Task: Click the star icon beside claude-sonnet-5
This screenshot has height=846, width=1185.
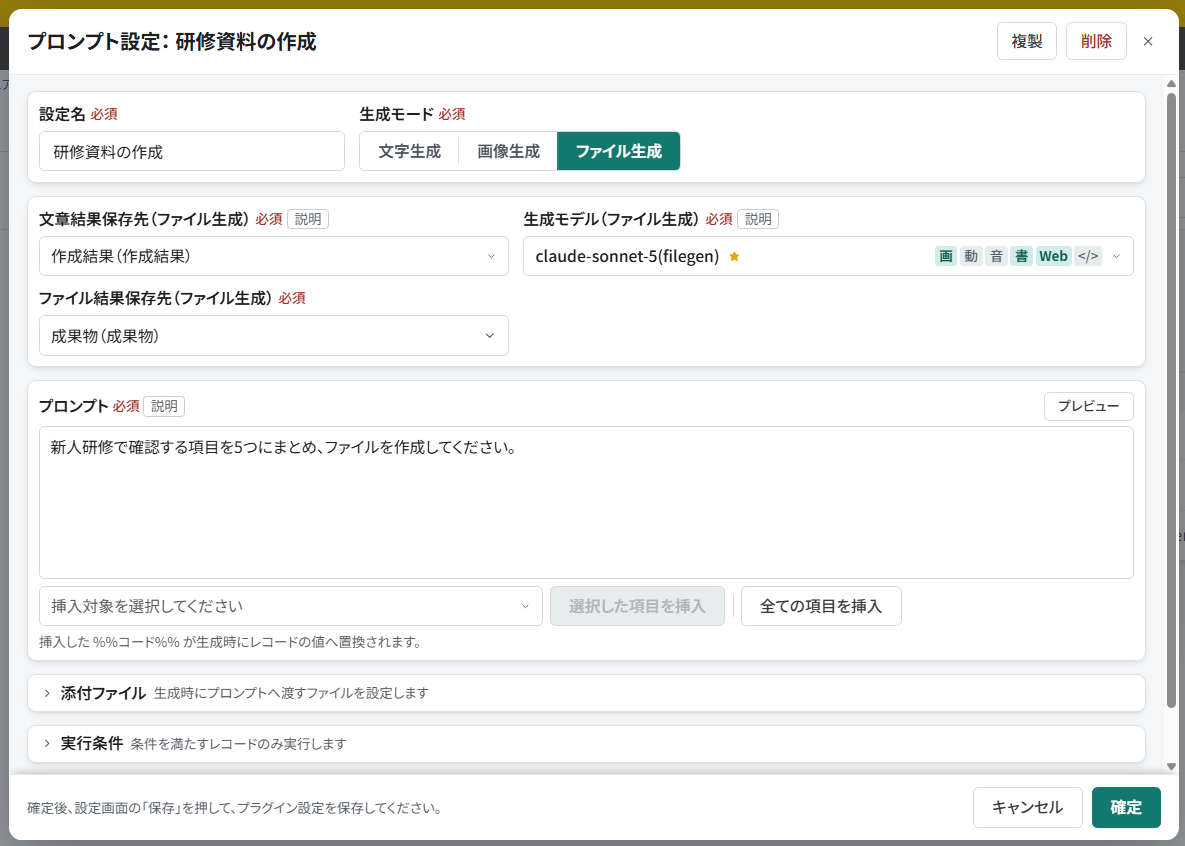Action: pos(734,256)
